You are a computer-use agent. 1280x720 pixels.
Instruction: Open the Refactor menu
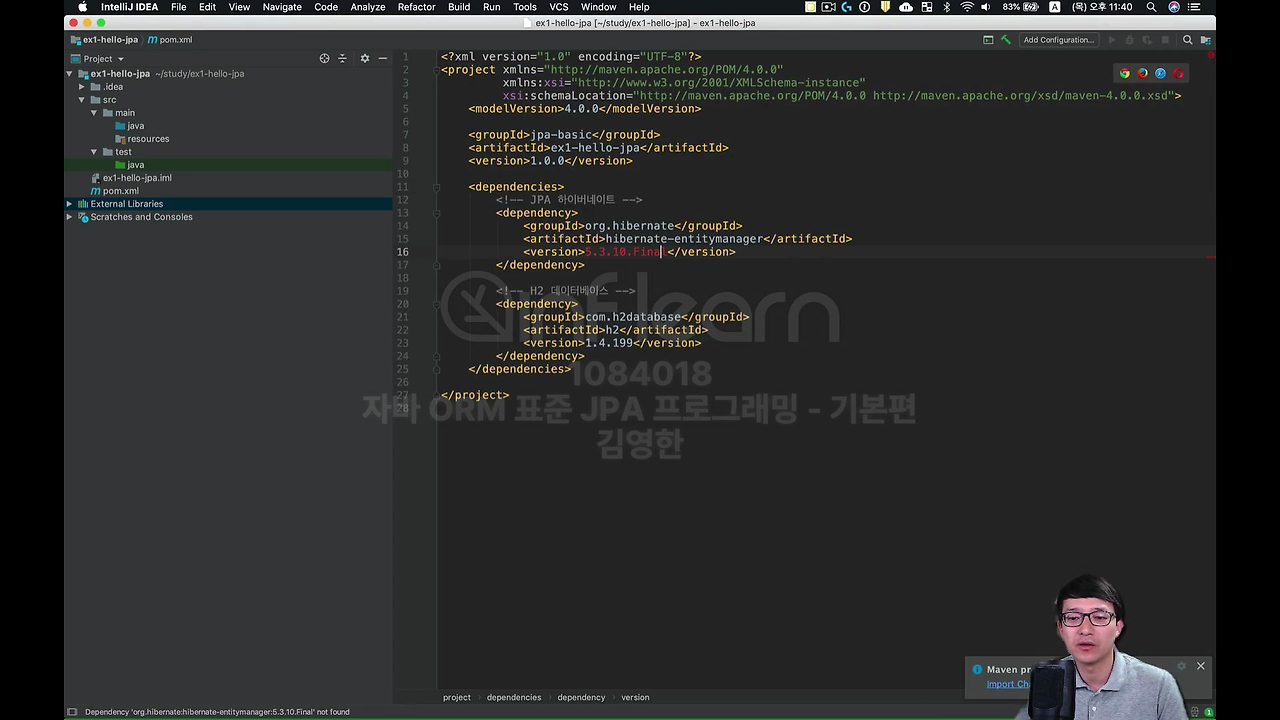pyautogui.click(x=416, y=7)
